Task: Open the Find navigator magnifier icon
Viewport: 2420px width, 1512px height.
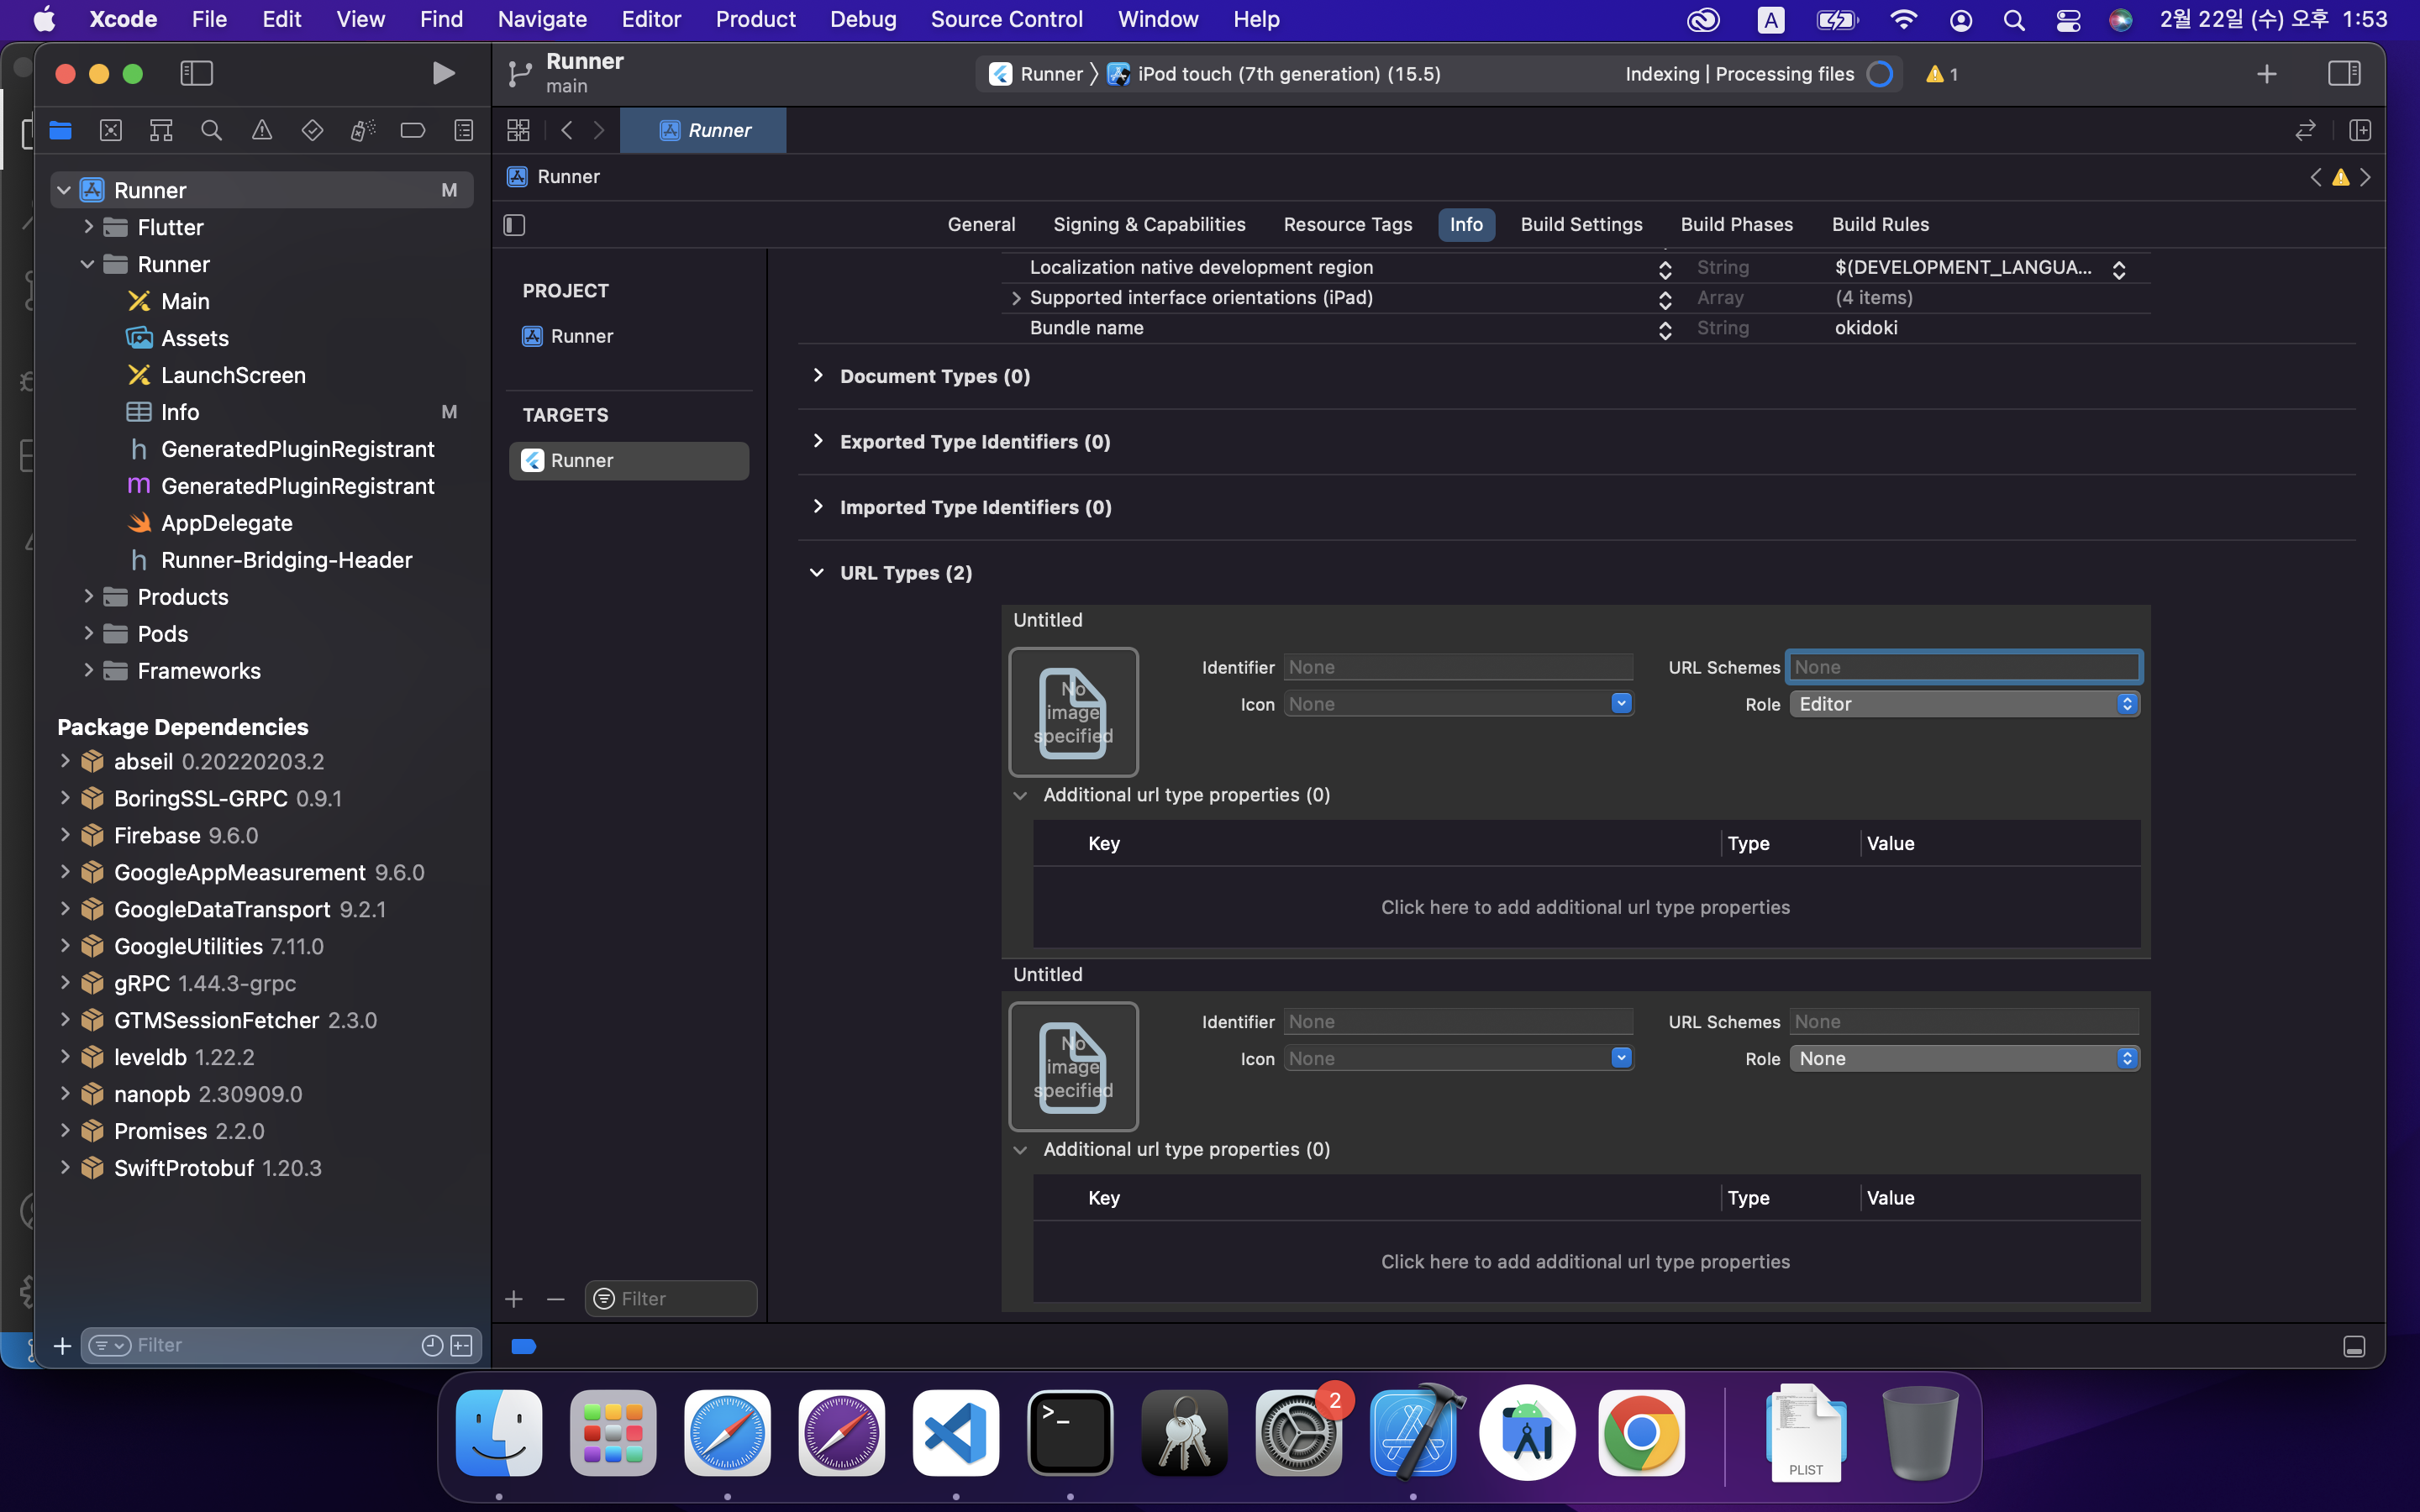Action: coord(211,130)
